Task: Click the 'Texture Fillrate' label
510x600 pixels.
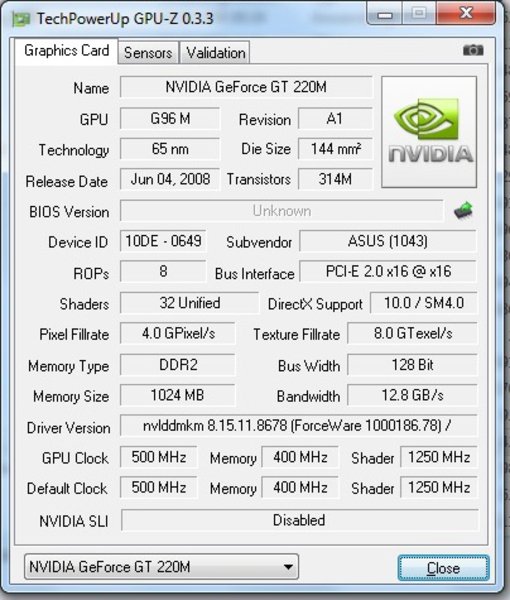Action: 297,335
